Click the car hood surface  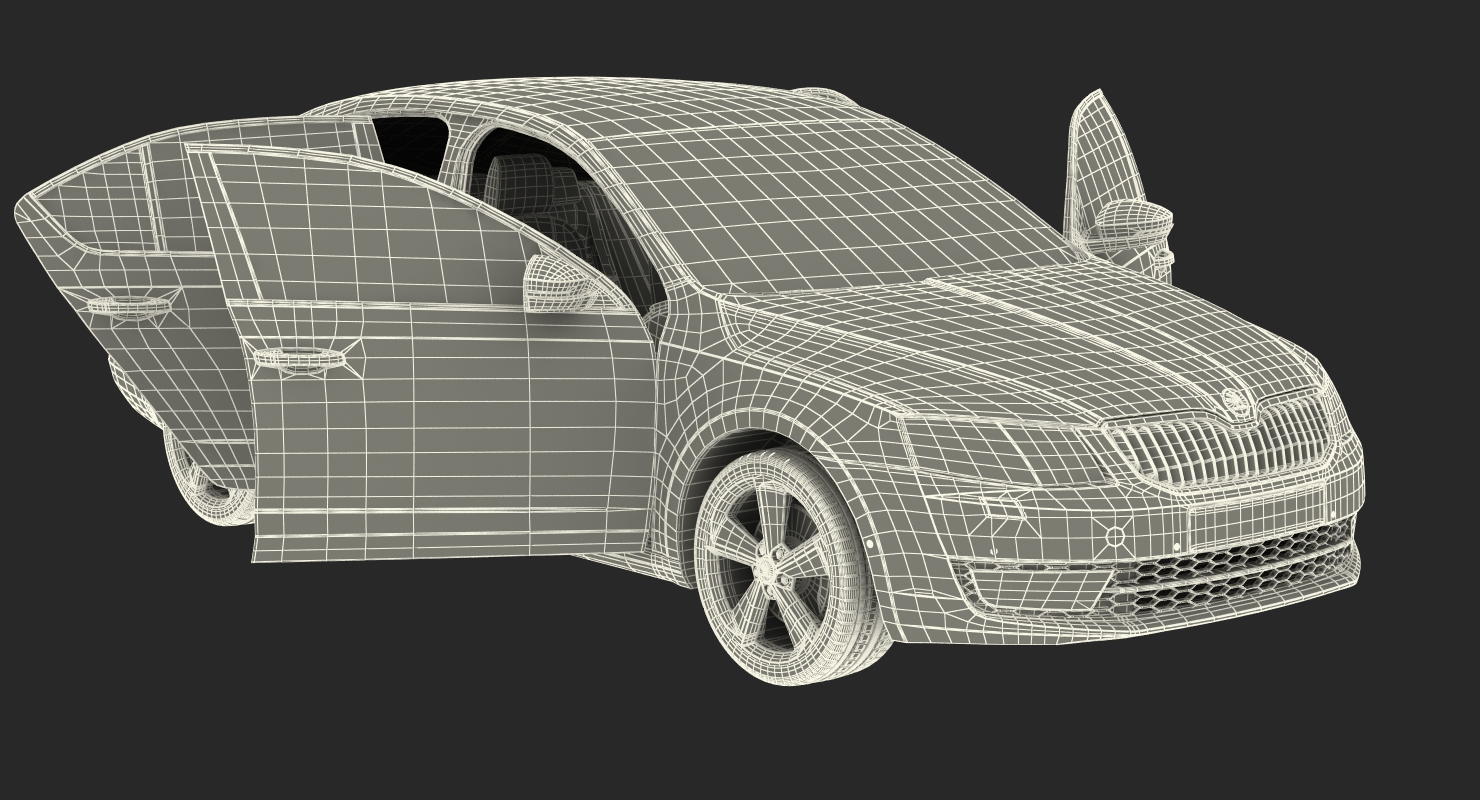point(1020,340)
